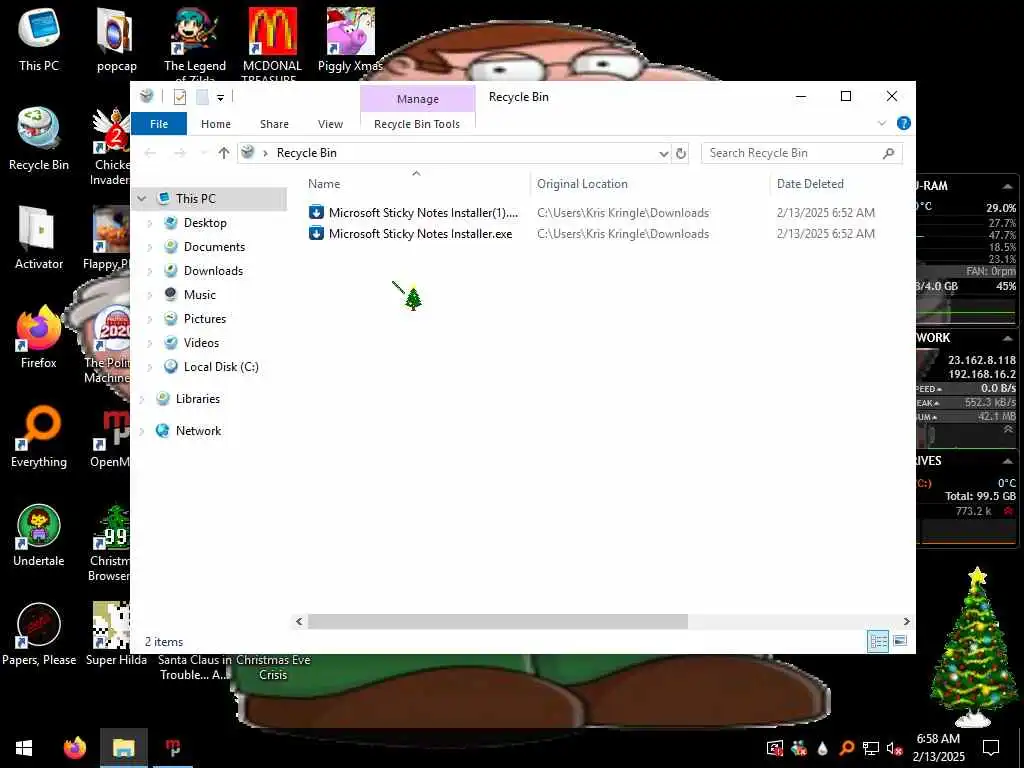
Task: Sort by Name column header
Action: point(417,184)
